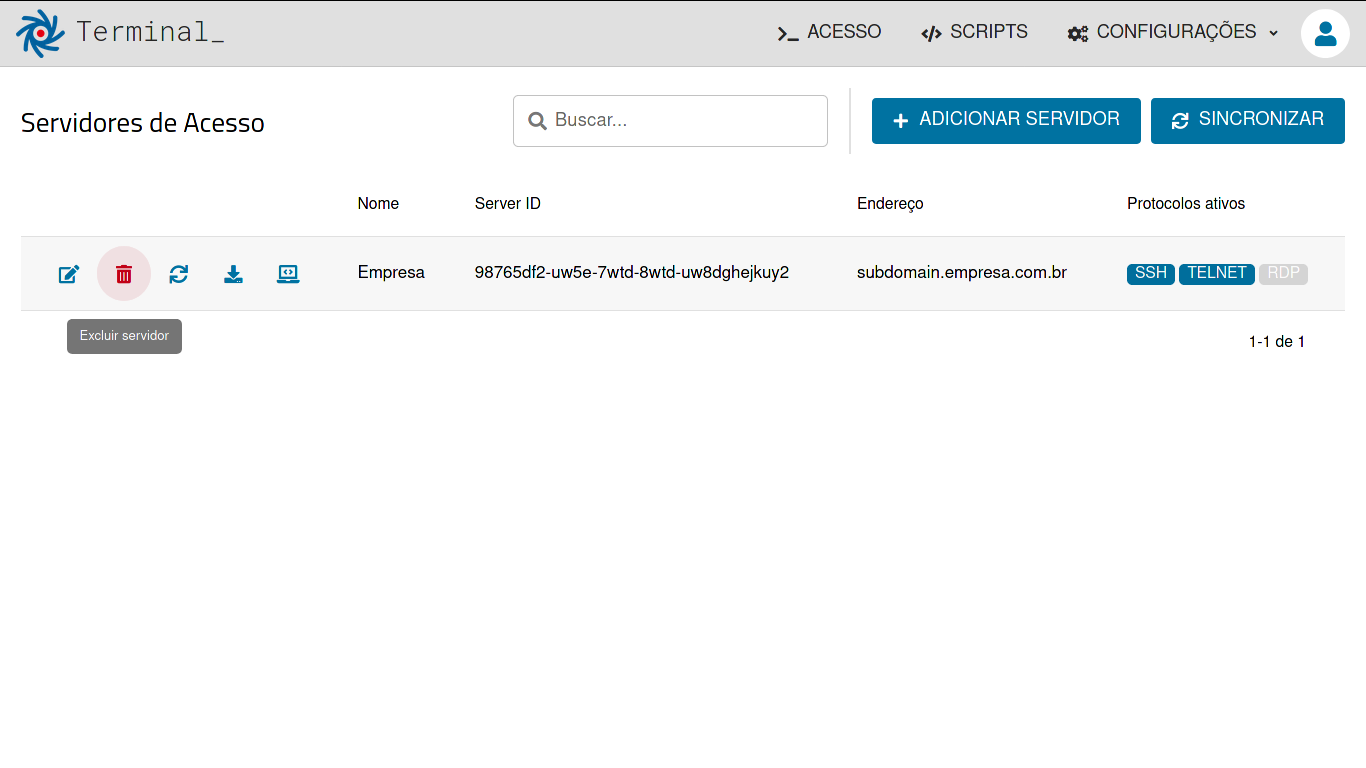Open the user profile avatar
Screen dimensions: 1366x768
tap(1325, 33)
